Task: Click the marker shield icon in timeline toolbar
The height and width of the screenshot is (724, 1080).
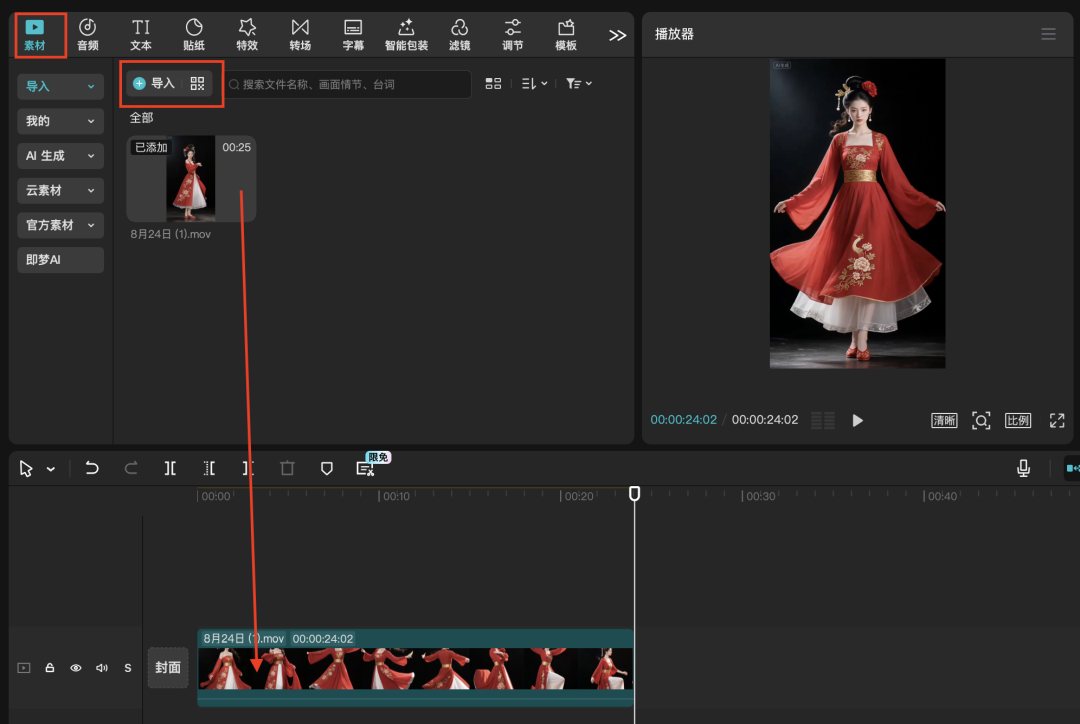Action: (326, 468)
